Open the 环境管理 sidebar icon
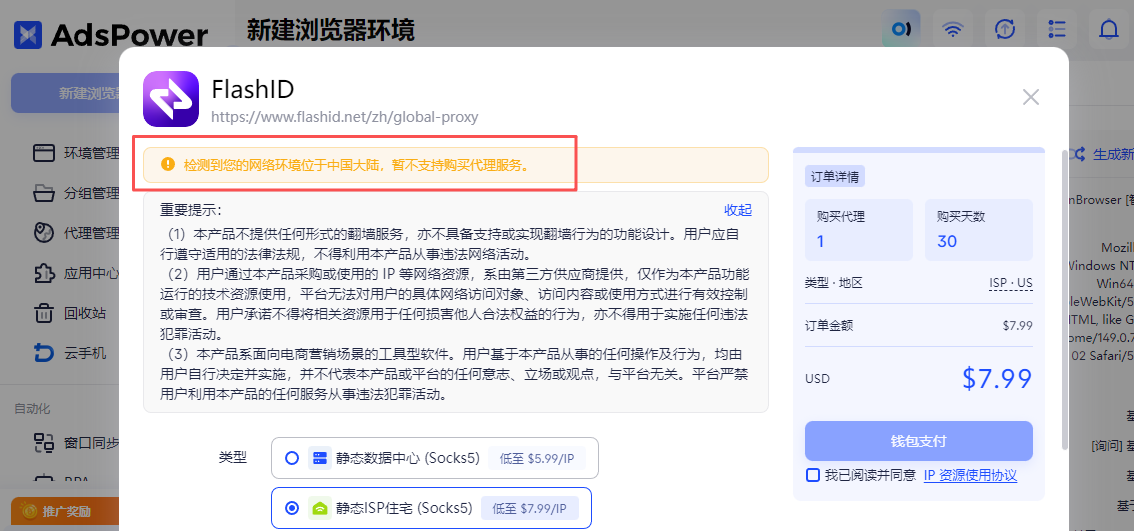 point(44,153)
